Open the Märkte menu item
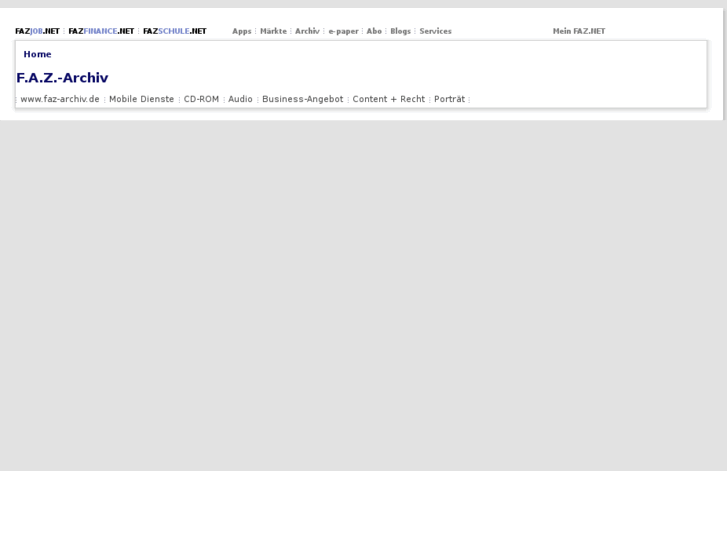 click(274, 31)
